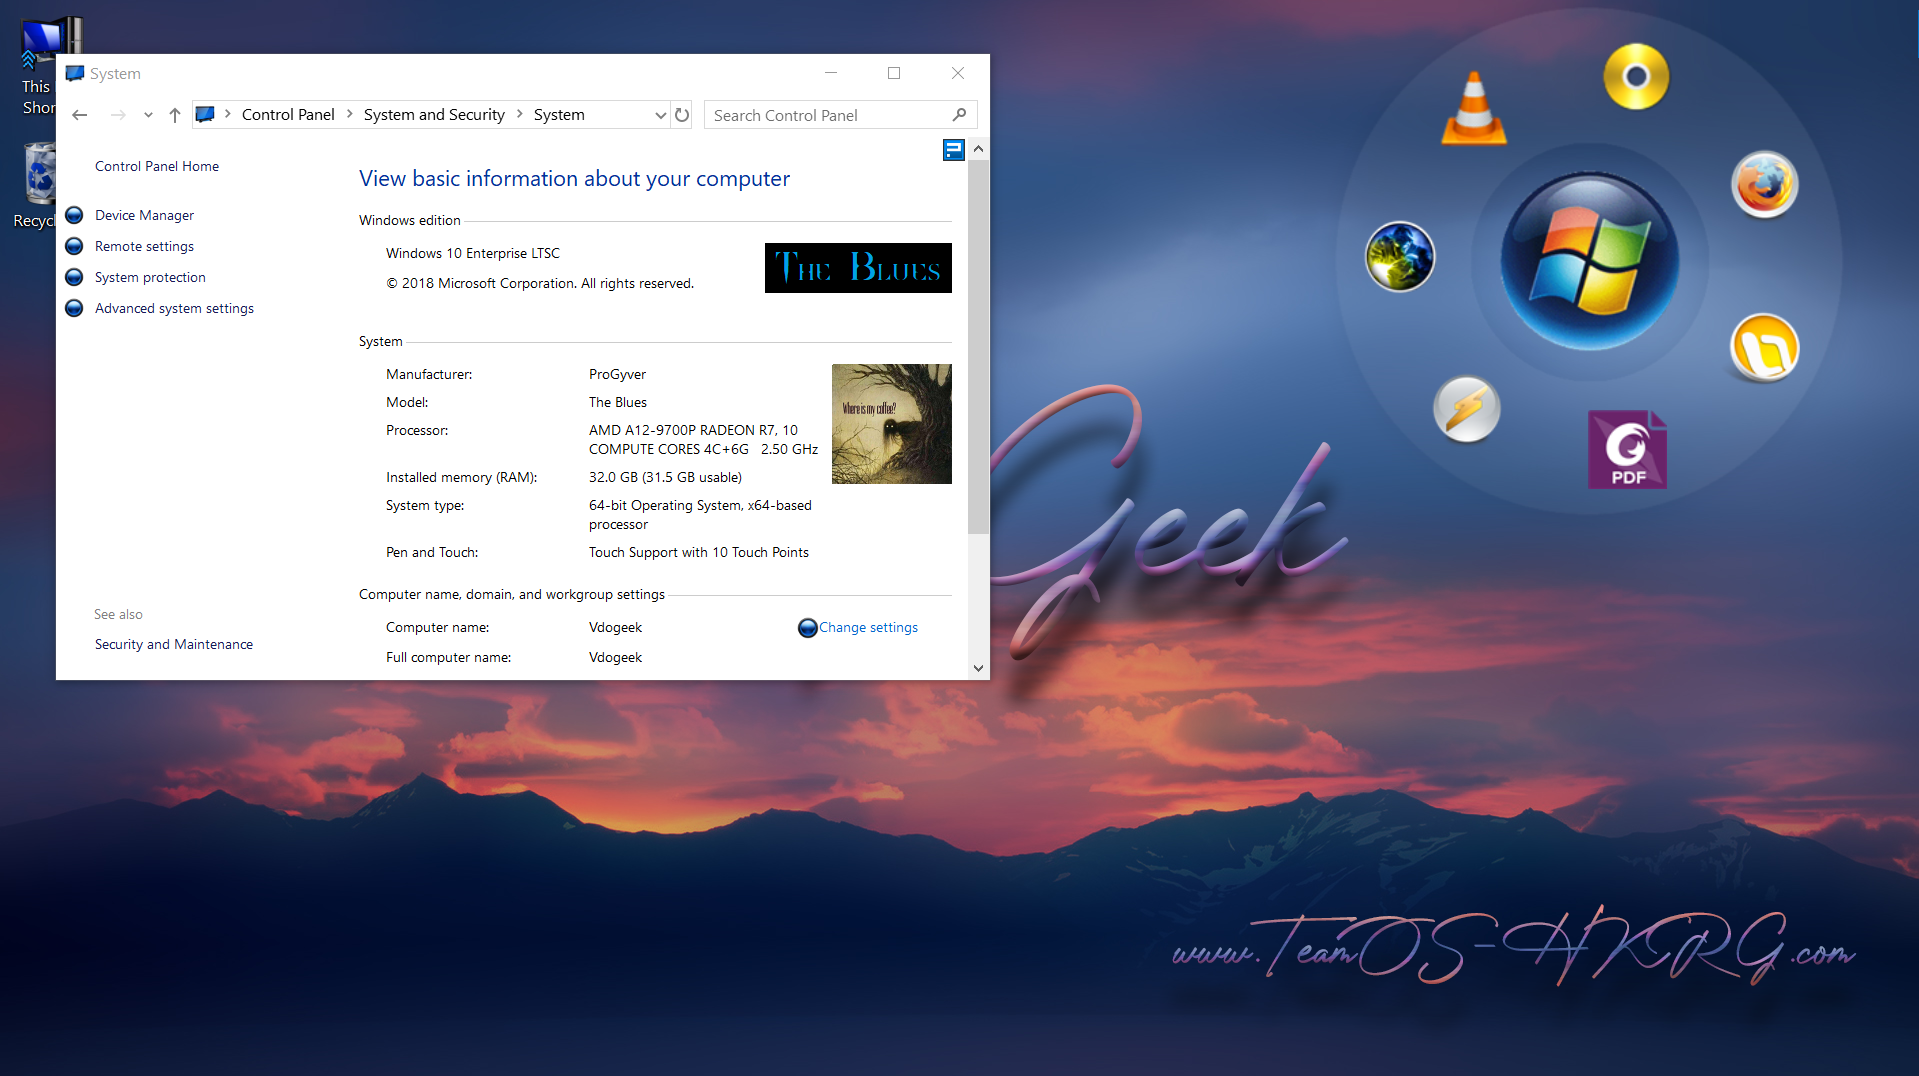Launch the lightning bolt application icon
Viewport: 1919px width, 1076px height.
tap(1466, 409)
